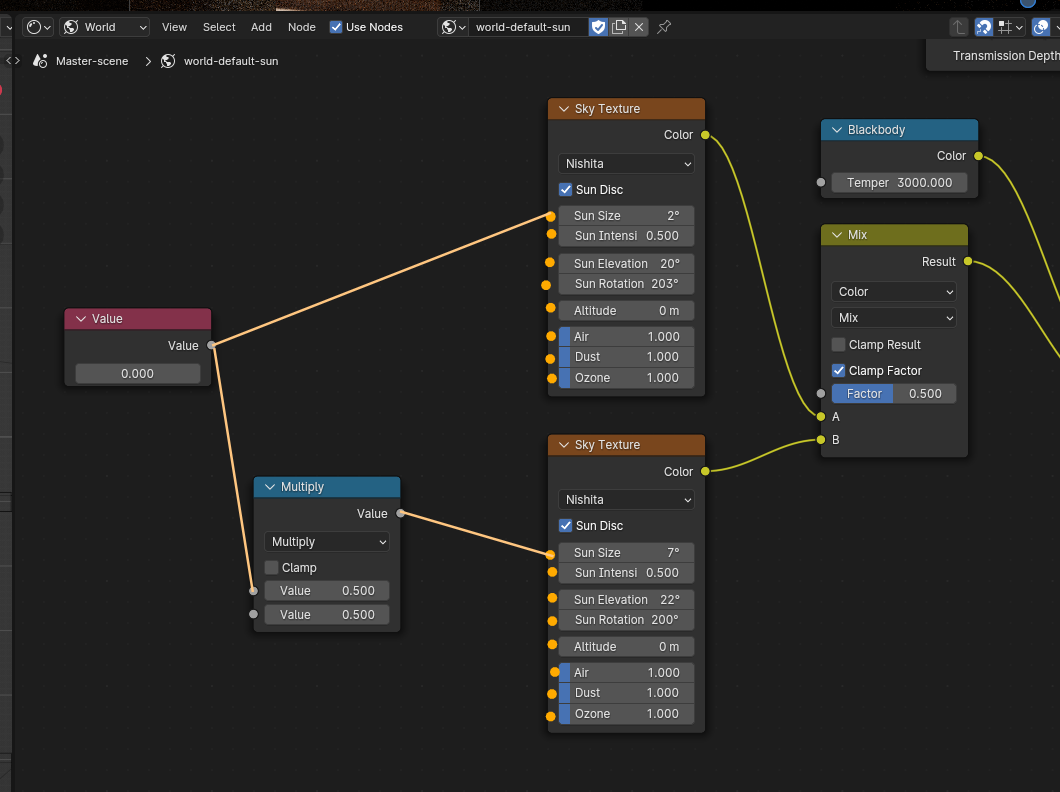Toggle the pin icon in the header
Viewport: 1060px width, 792px height.
click(x=665, y=27)
